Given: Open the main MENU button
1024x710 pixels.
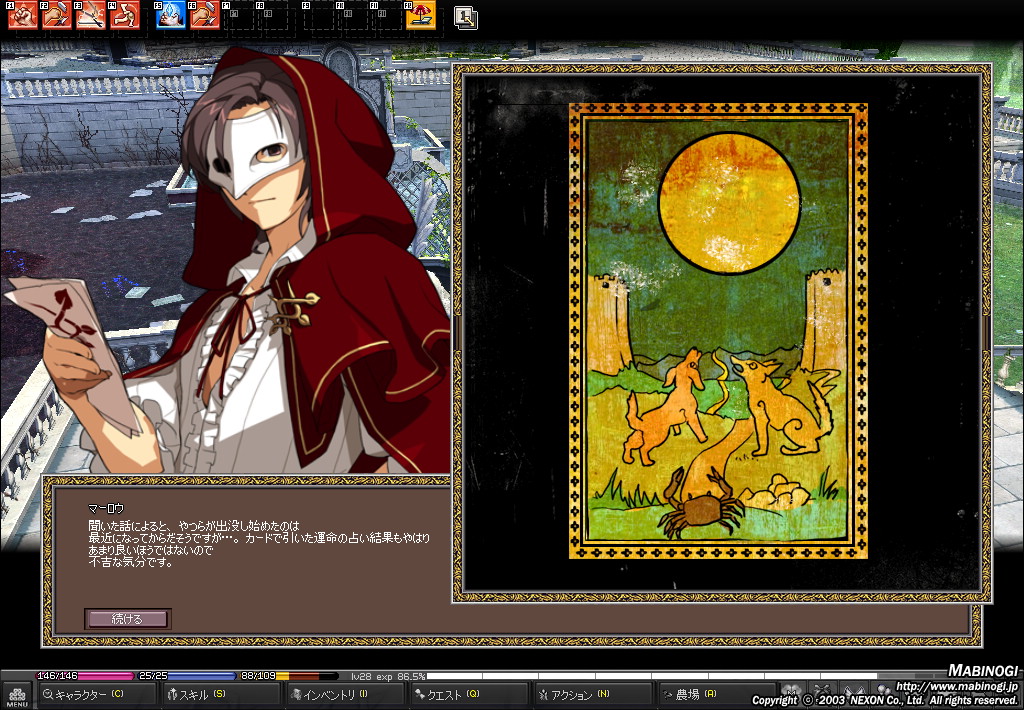Looking at the screenshot, I should pos(17,696).
